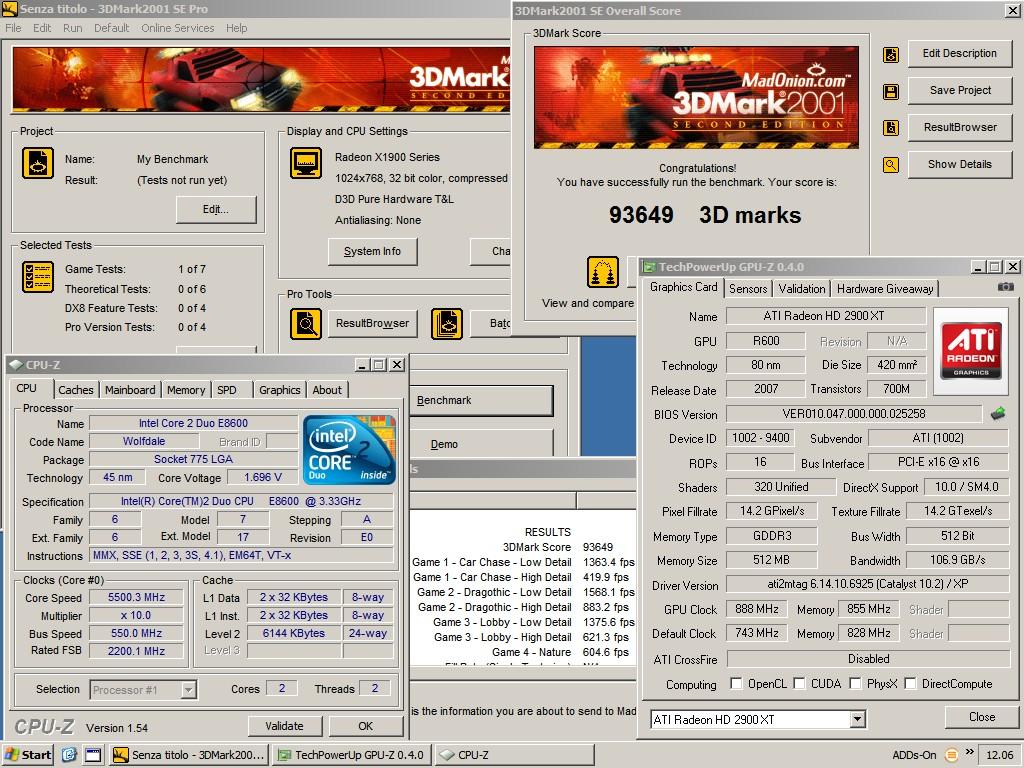The image size is (1024, 768).
Task: Click the Edit Description button
Action: [x=960, y=54]
